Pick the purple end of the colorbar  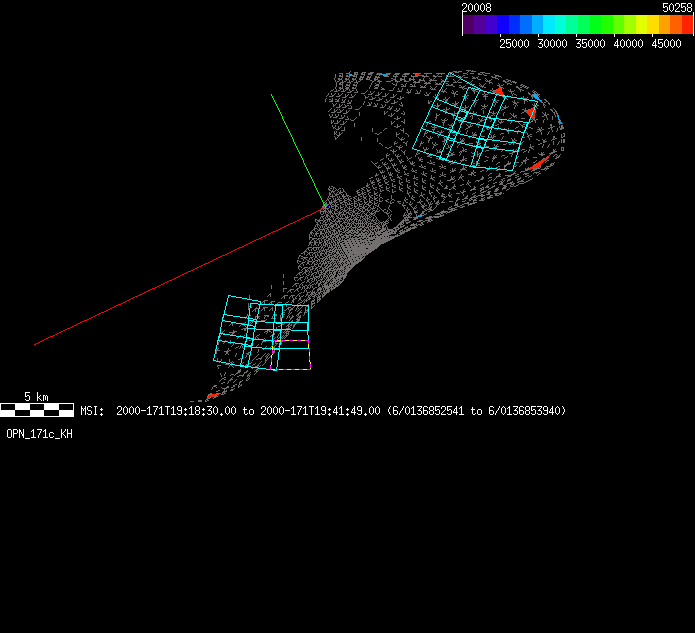pyautogui.click(x=469, y=24)
